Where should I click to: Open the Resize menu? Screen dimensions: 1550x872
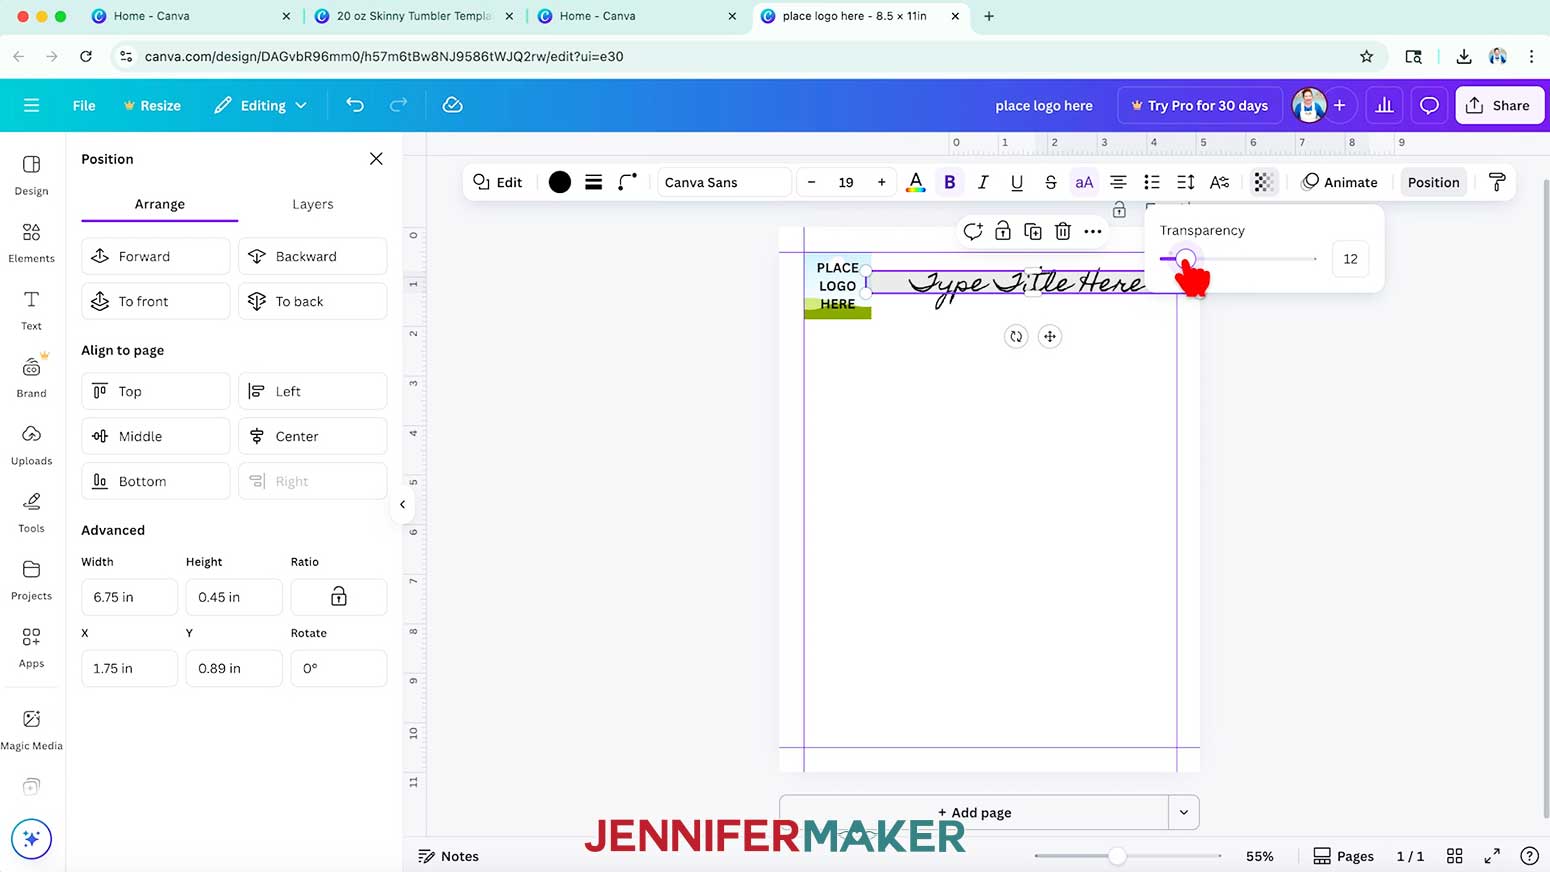(x=152, y=105)
